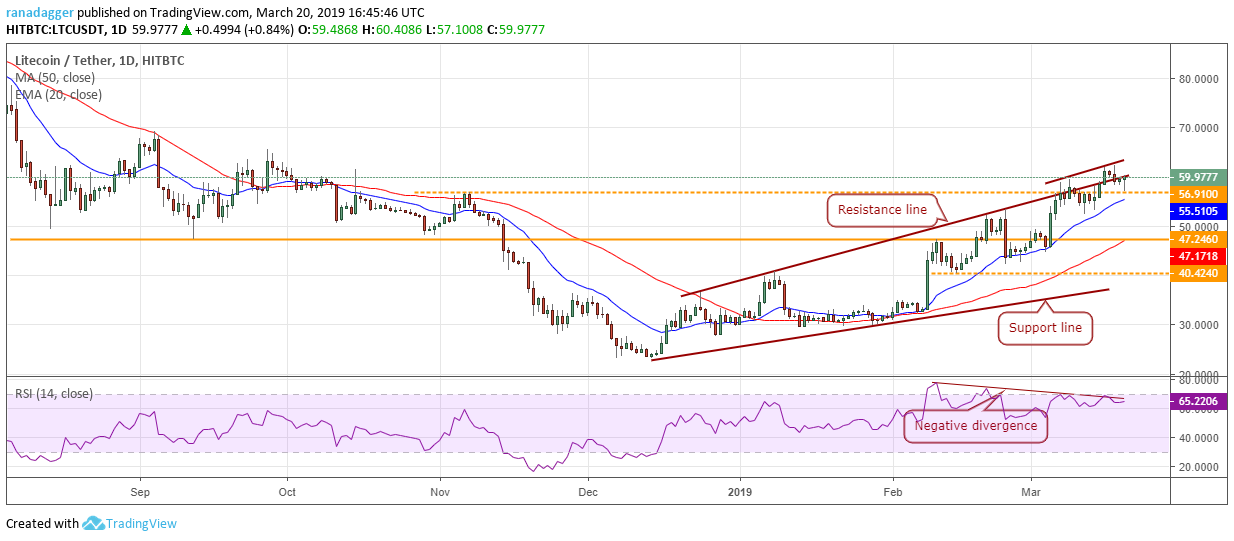The image size is (1234, 541).
Task: Click the 40.0000 tick on the RSI scale
Action: 1199,438
